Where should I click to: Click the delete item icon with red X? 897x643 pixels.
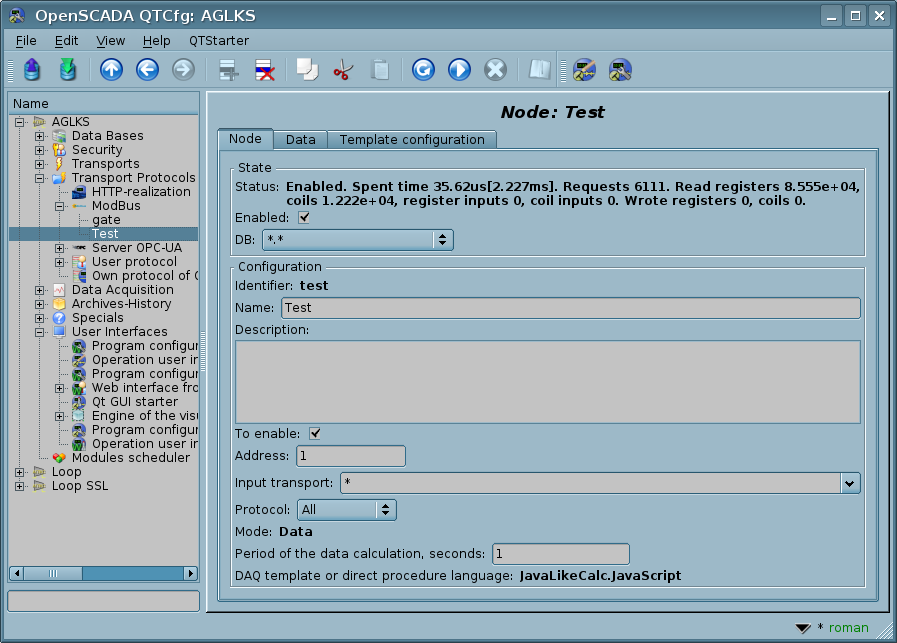click(265, 70)
